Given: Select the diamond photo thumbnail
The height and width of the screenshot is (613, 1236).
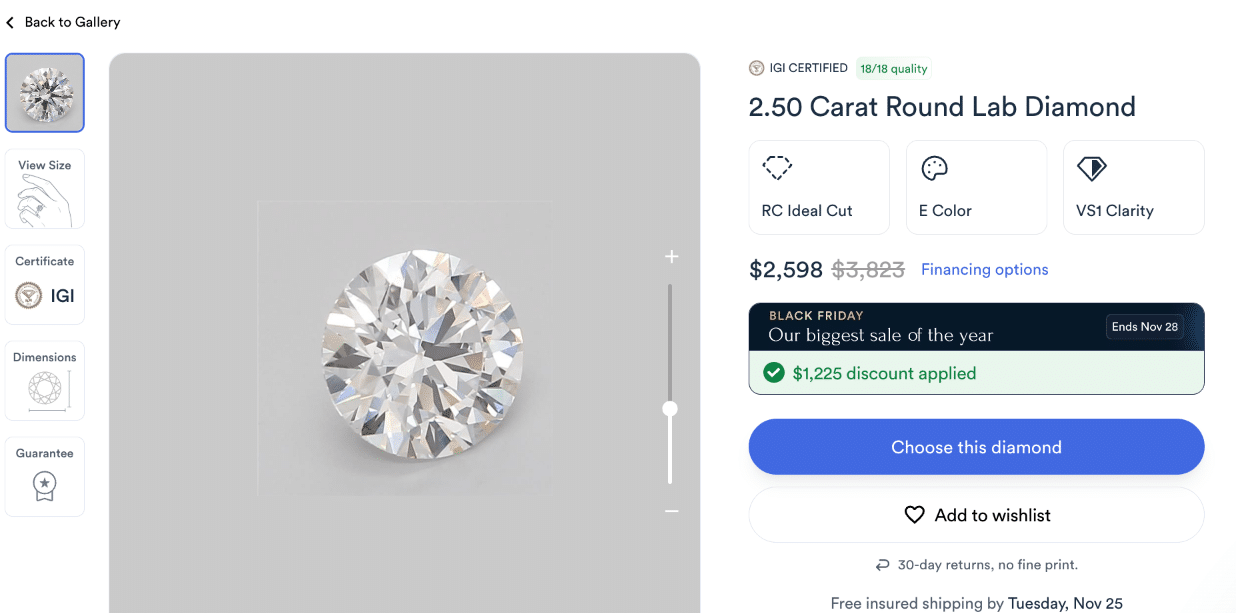Looking at the screenshot, I should click(x=44, y=91).
